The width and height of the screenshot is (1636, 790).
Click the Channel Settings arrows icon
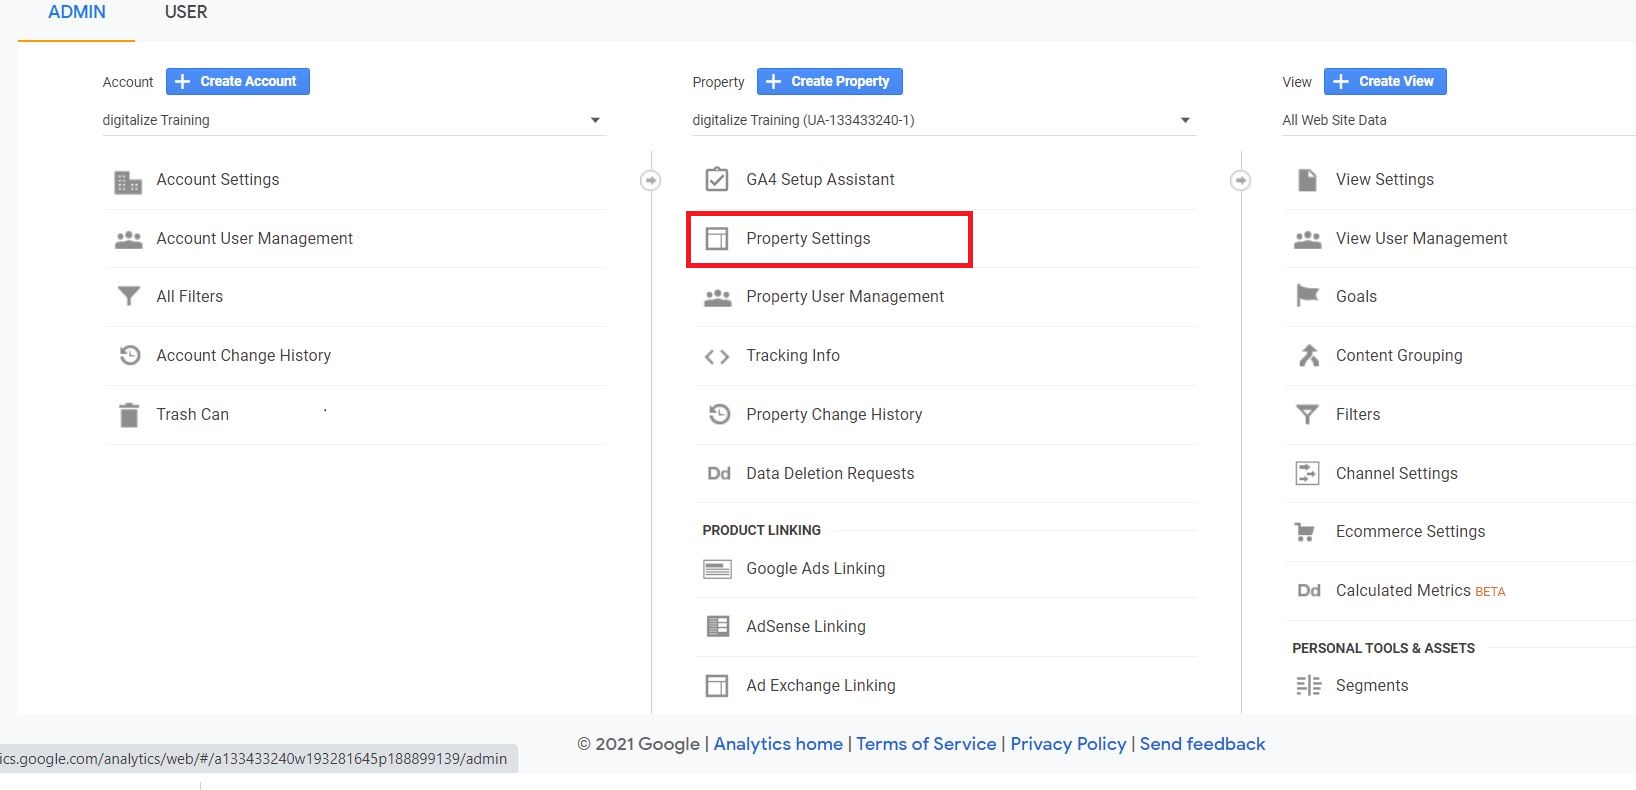[x=1307, y=473]
